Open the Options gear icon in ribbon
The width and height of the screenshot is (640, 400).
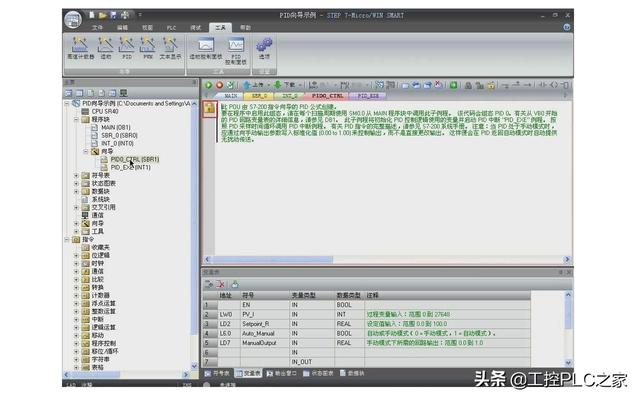coord(264,48)
